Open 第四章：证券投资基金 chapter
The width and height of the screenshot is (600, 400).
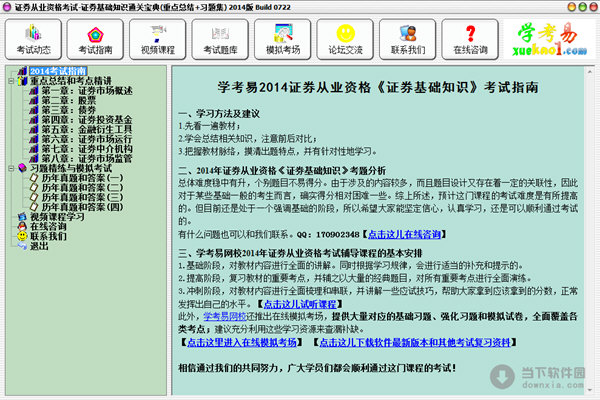tap(87, 120)
